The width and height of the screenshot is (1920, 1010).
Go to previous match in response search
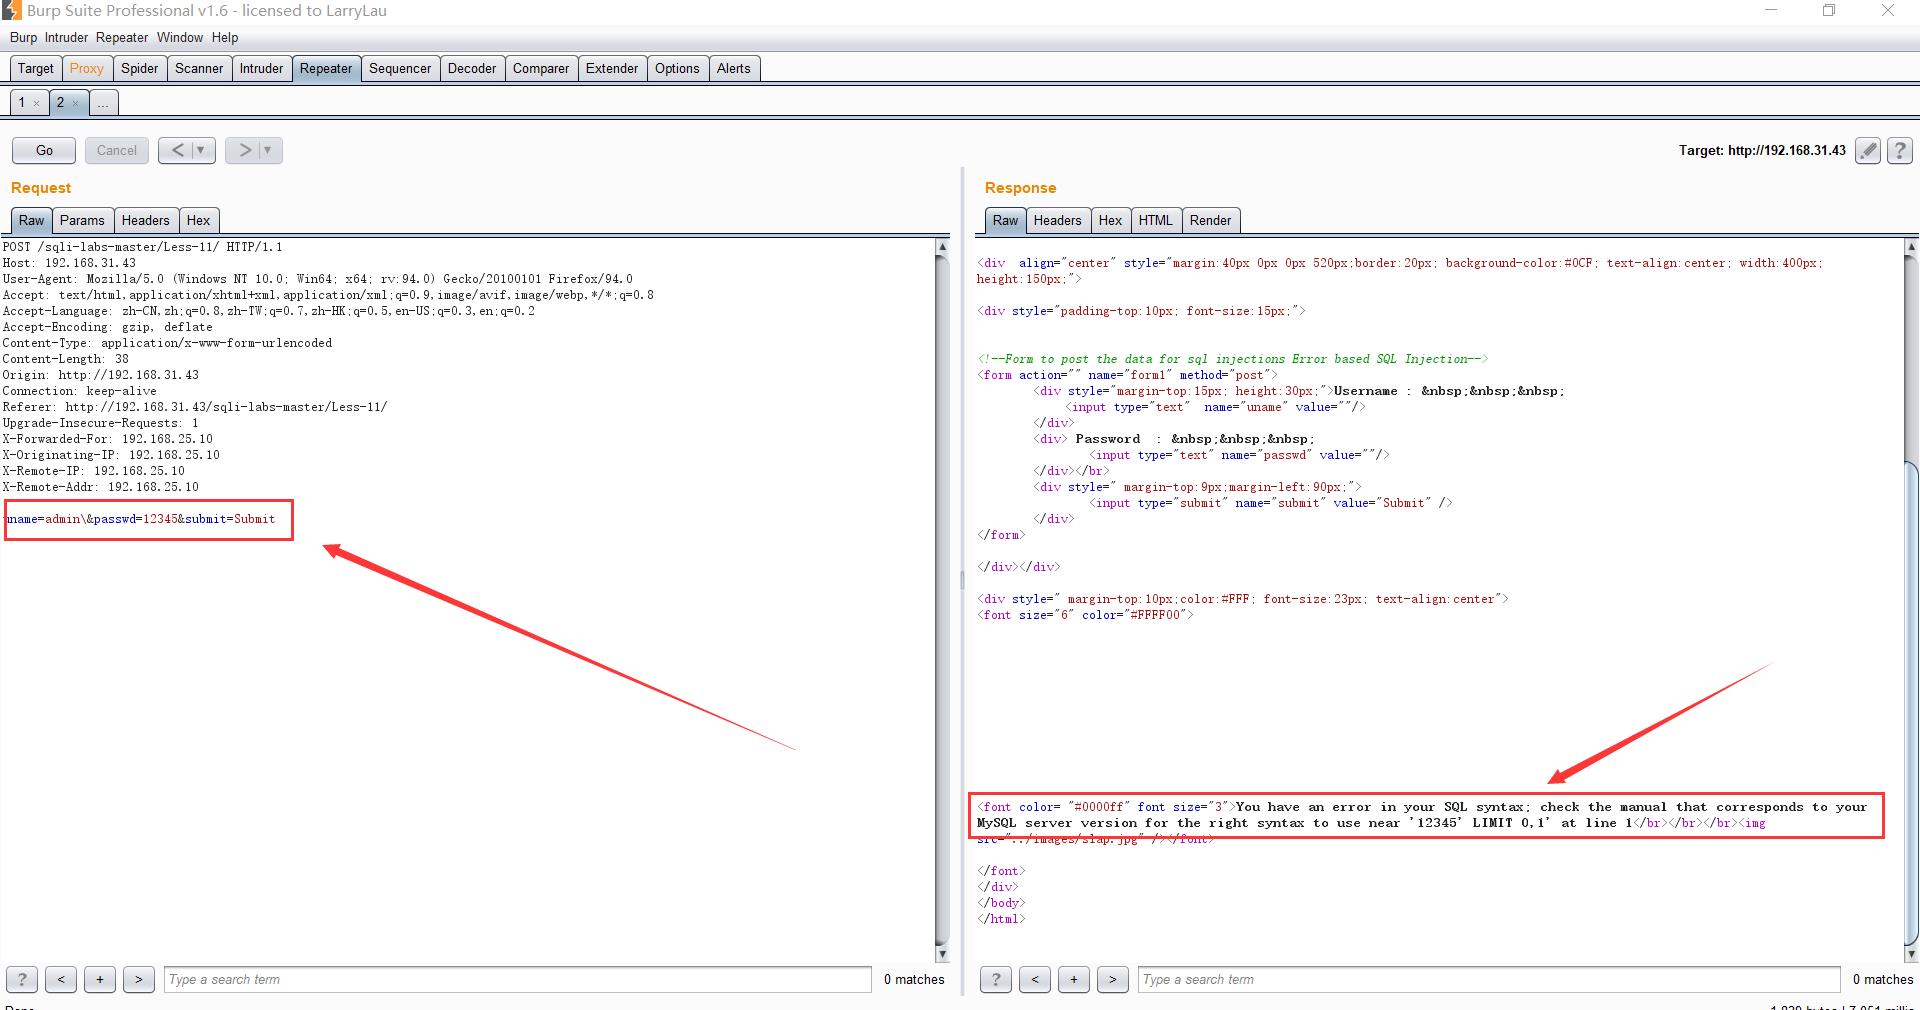1035,980
